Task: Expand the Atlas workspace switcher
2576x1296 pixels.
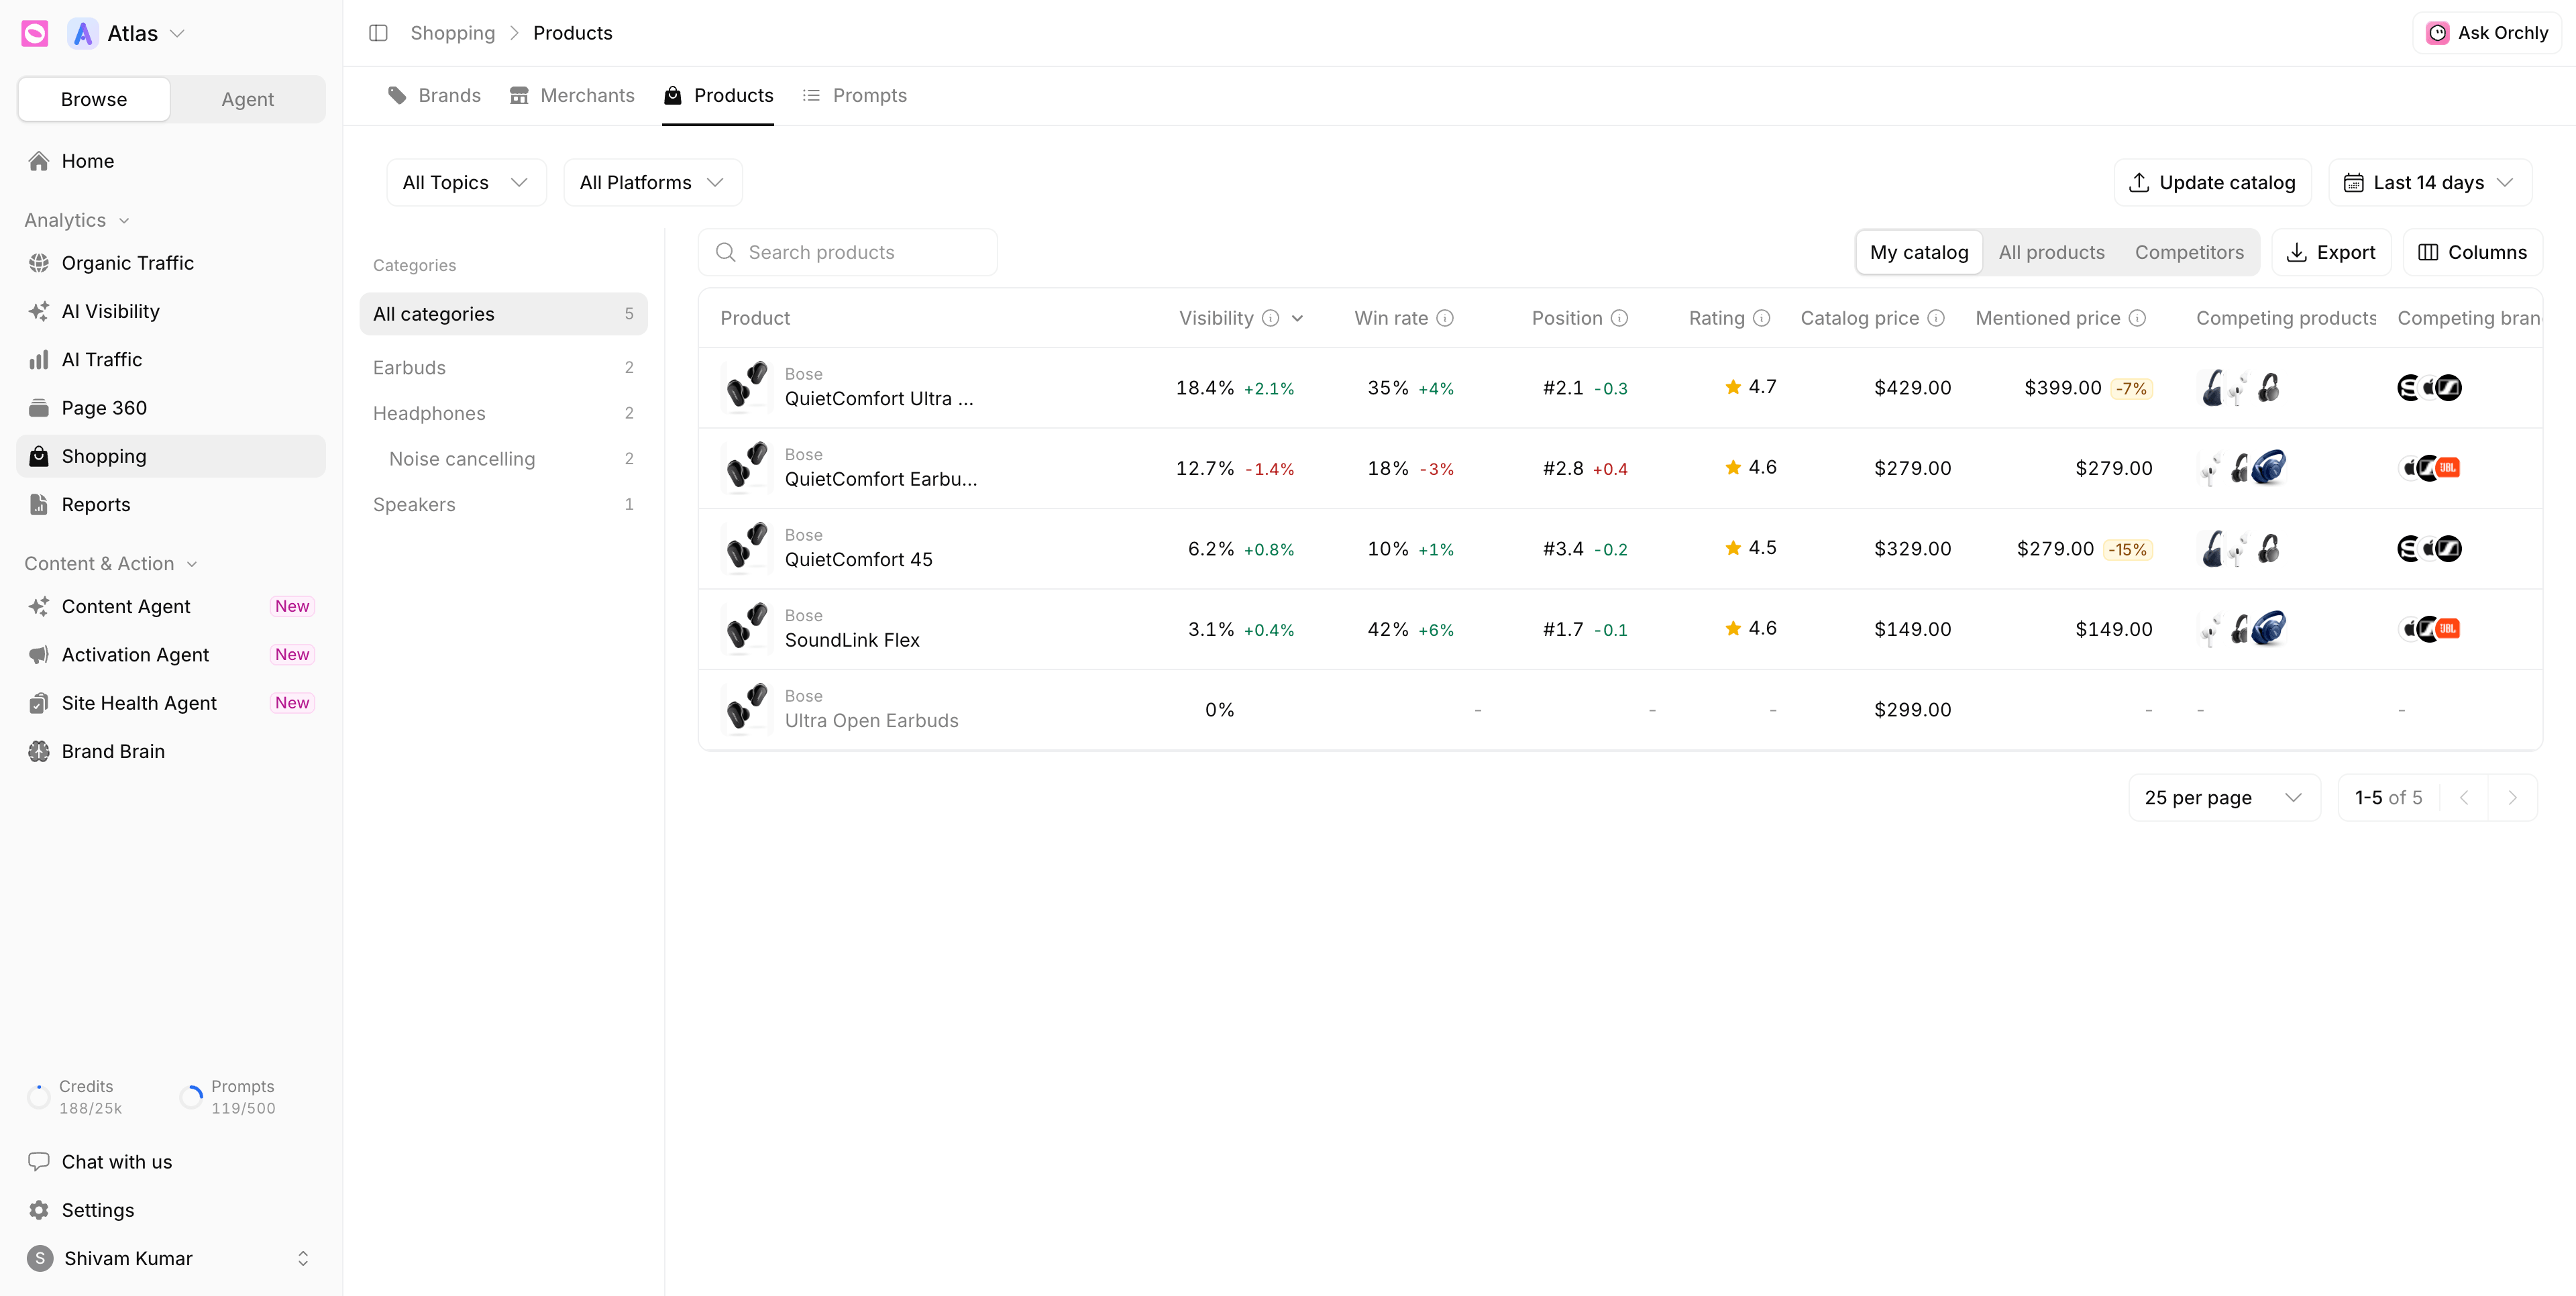Action: tap(127, 33)
